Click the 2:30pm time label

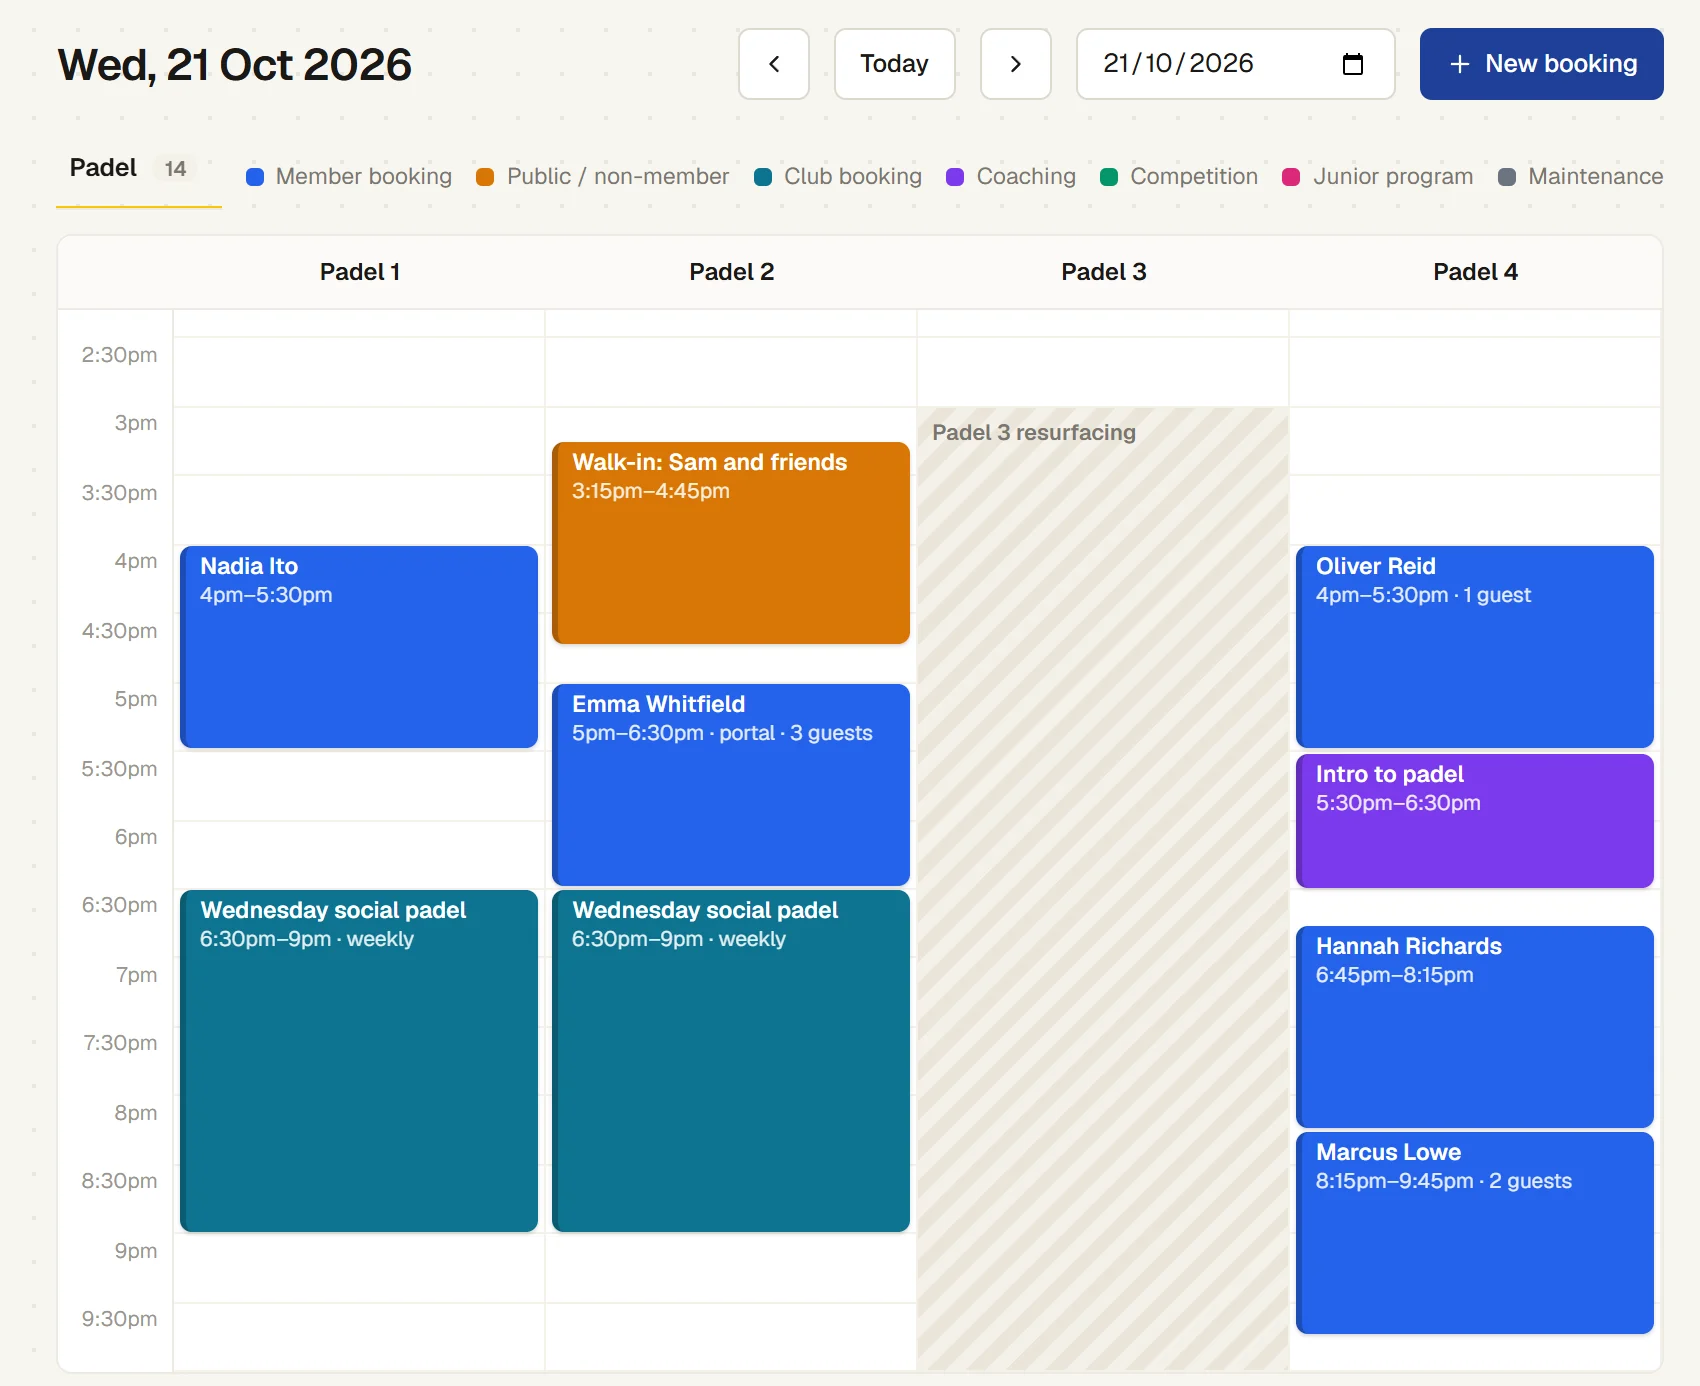click(119, 355)
